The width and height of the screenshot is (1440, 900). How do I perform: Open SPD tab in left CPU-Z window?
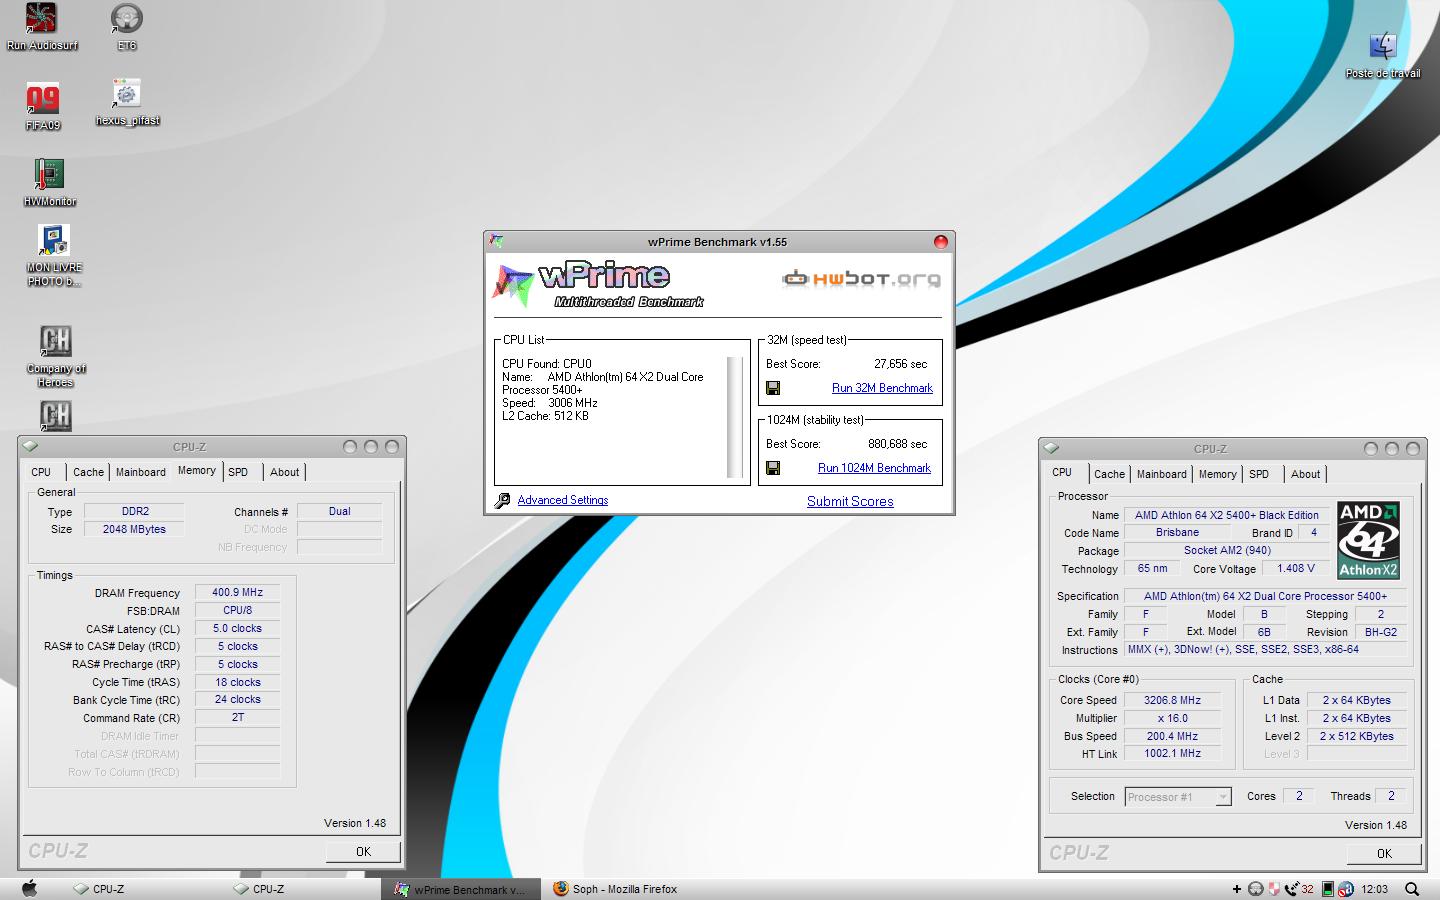coord(238,472)
